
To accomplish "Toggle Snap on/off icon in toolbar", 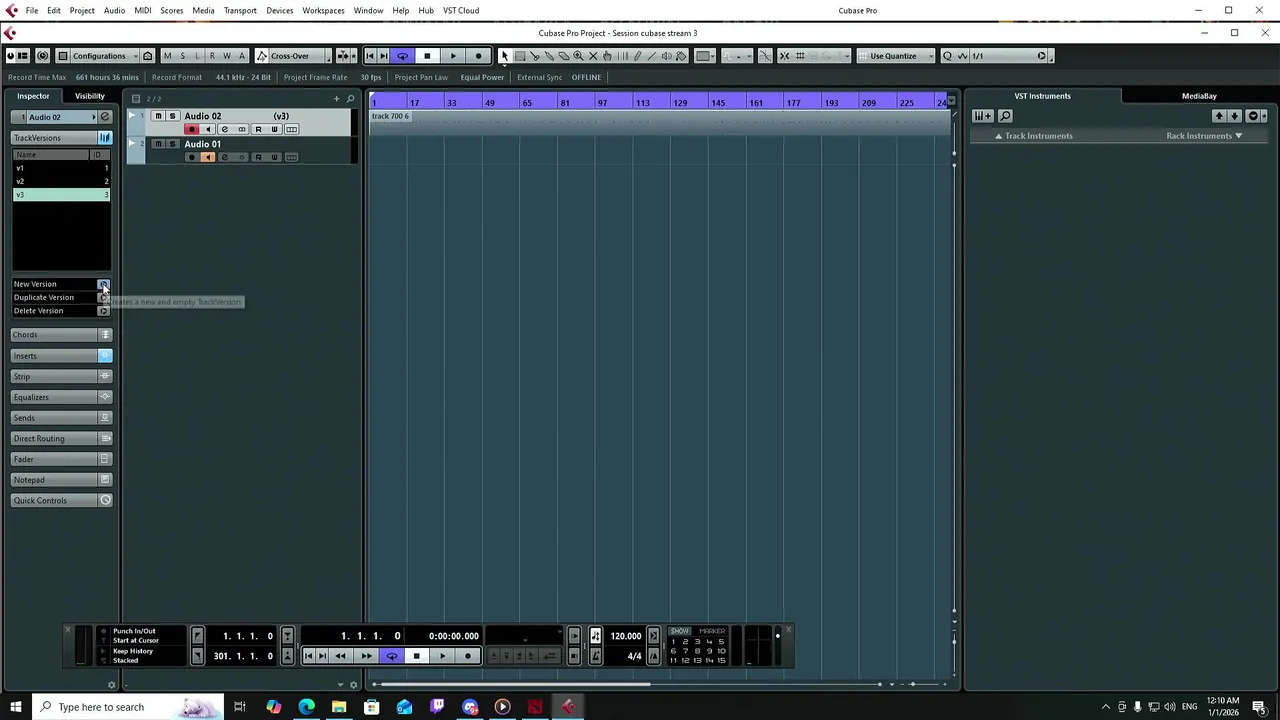I will pos(785,56).
